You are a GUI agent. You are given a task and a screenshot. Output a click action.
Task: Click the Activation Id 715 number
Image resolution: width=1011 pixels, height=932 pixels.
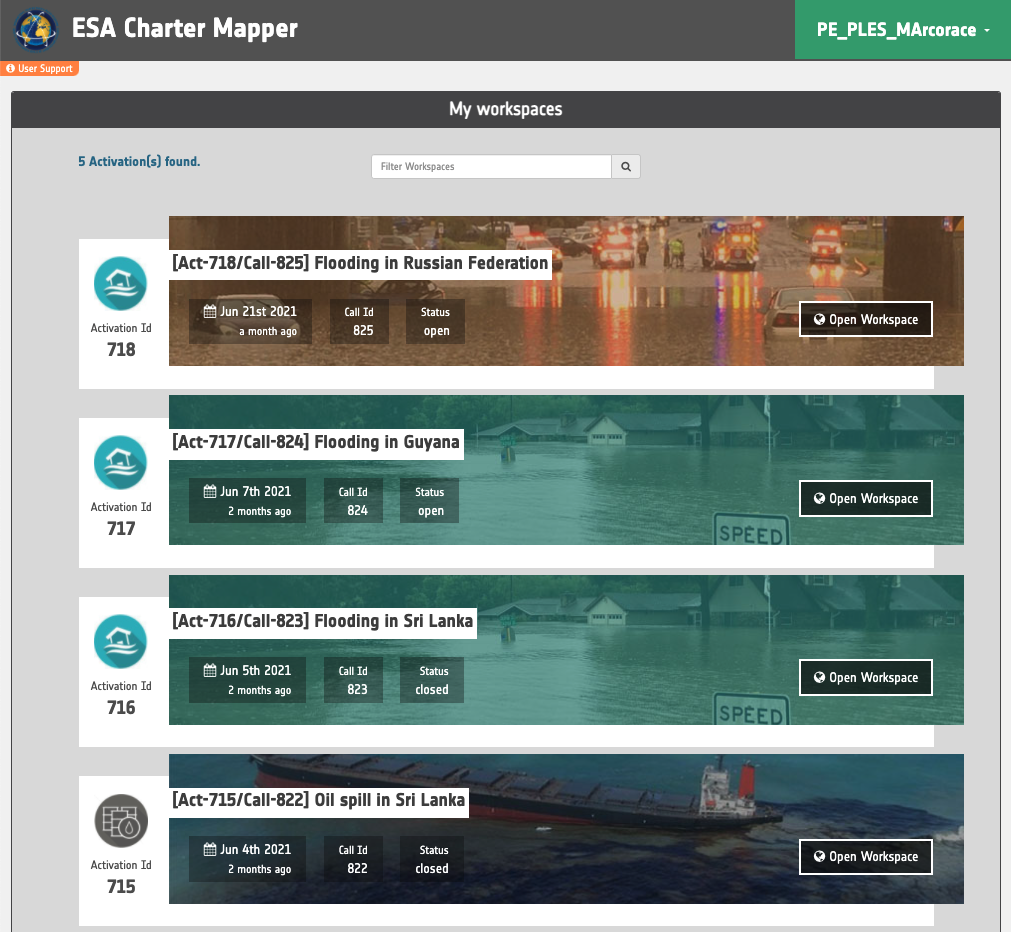(121, 887)
